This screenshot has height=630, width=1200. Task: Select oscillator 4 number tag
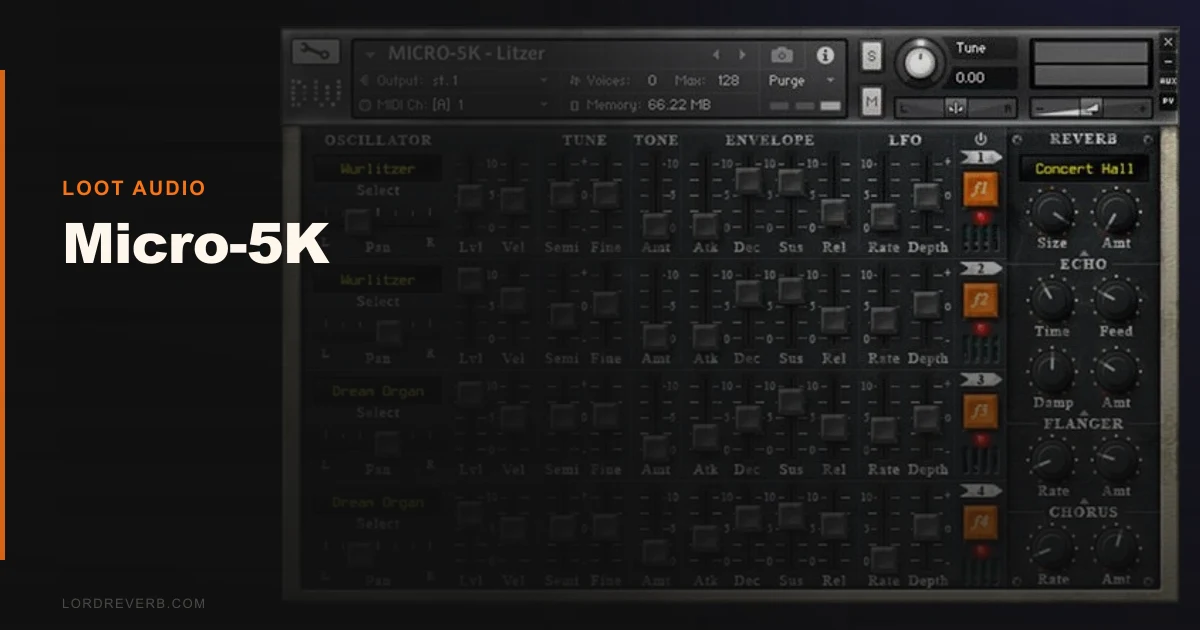point(980,491)
